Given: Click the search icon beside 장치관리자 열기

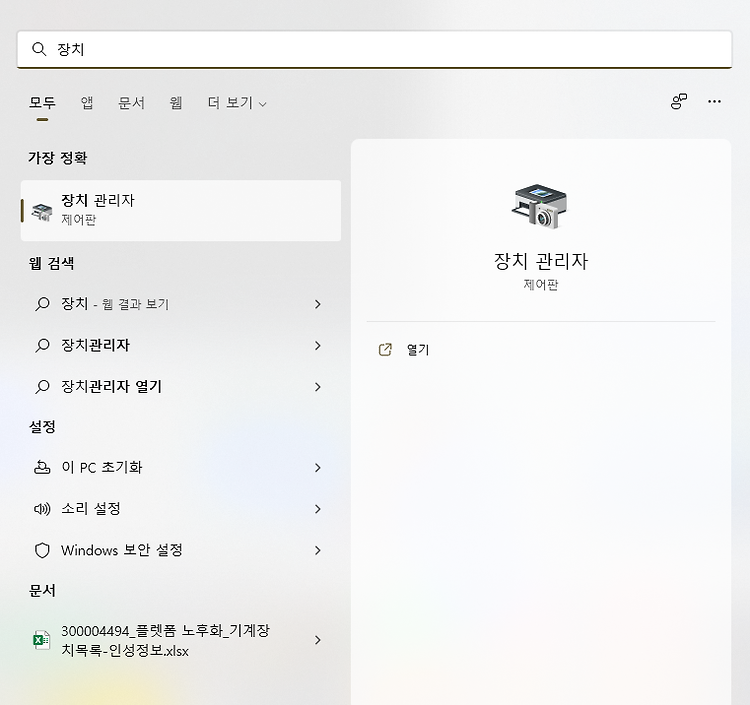Looking at the screenshot, I should pos(42,386).
